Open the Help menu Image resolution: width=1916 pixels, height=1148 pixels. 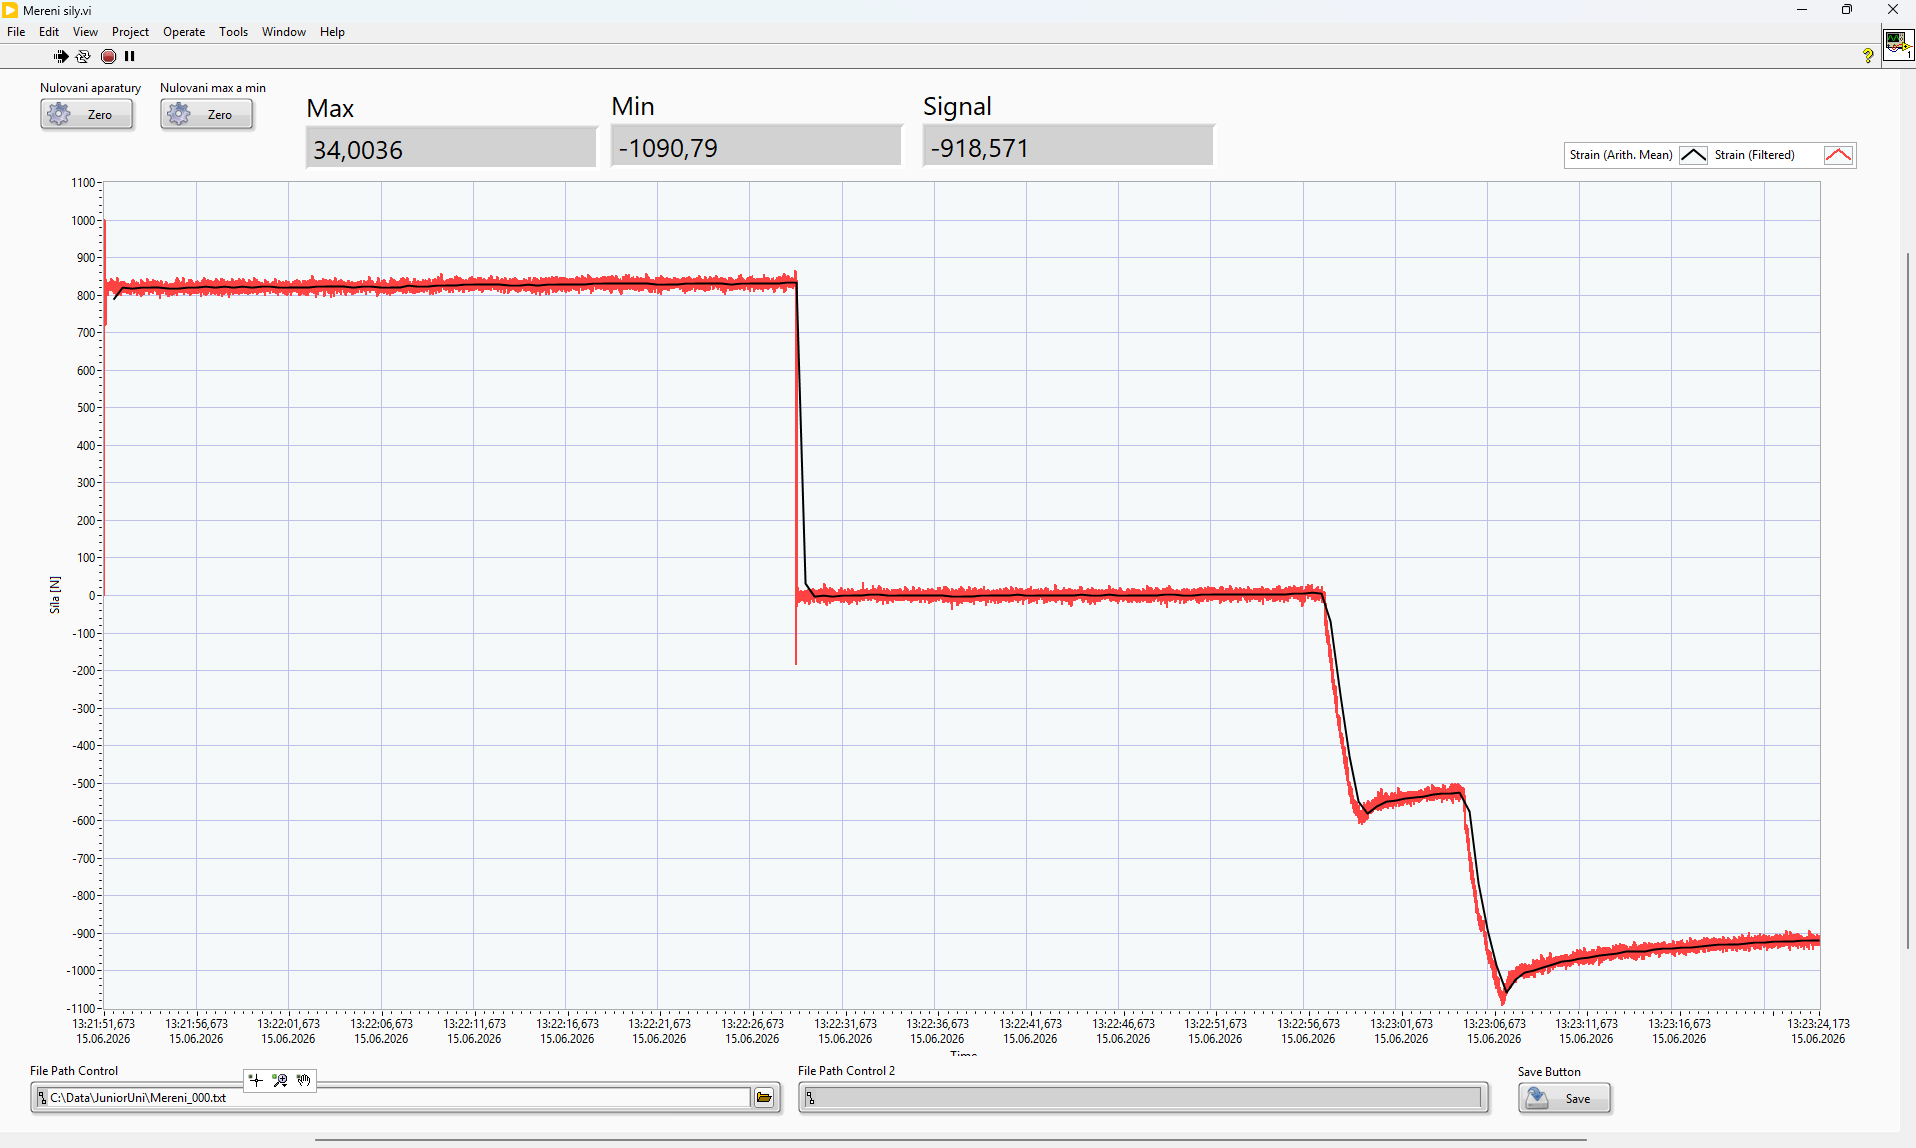[332, 32]
